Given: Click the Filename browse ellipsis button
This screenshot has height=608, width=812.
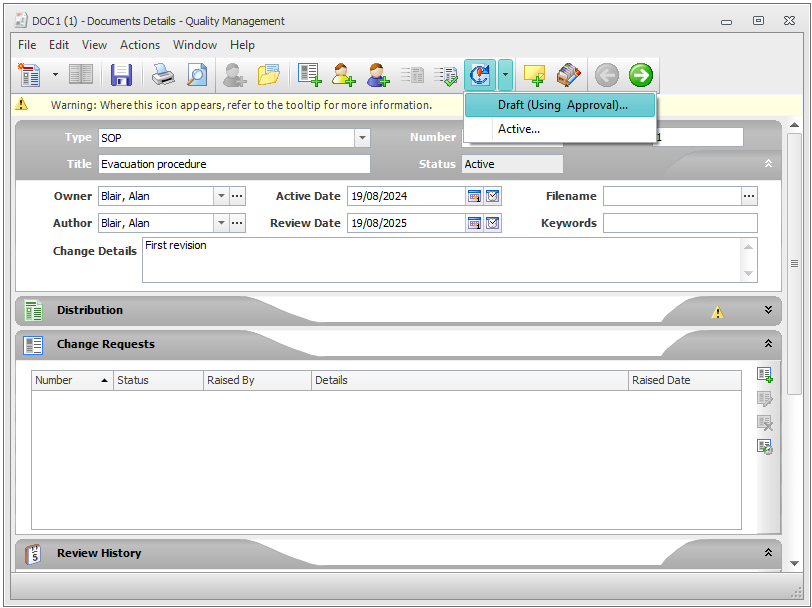Looking at the screenshot, I should 749,197.
